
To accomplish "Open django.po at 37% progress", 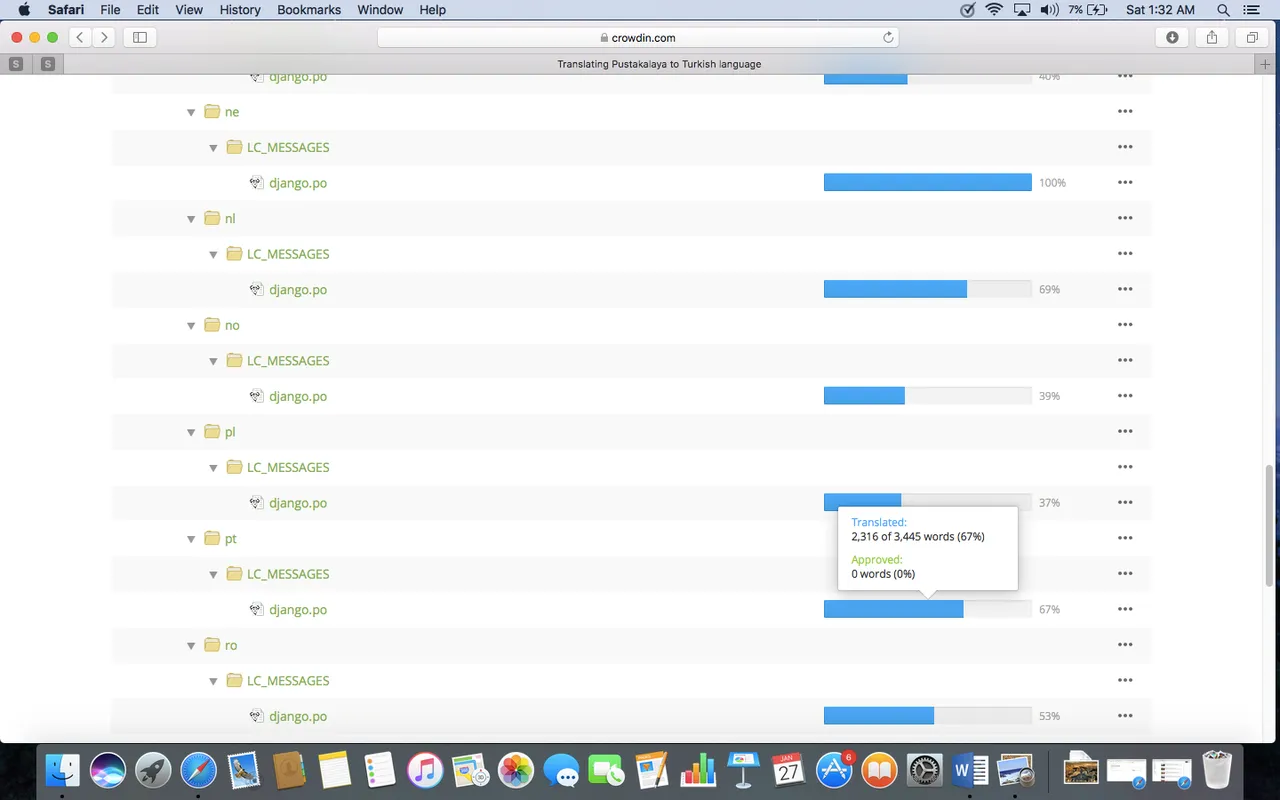I will 298,503.
